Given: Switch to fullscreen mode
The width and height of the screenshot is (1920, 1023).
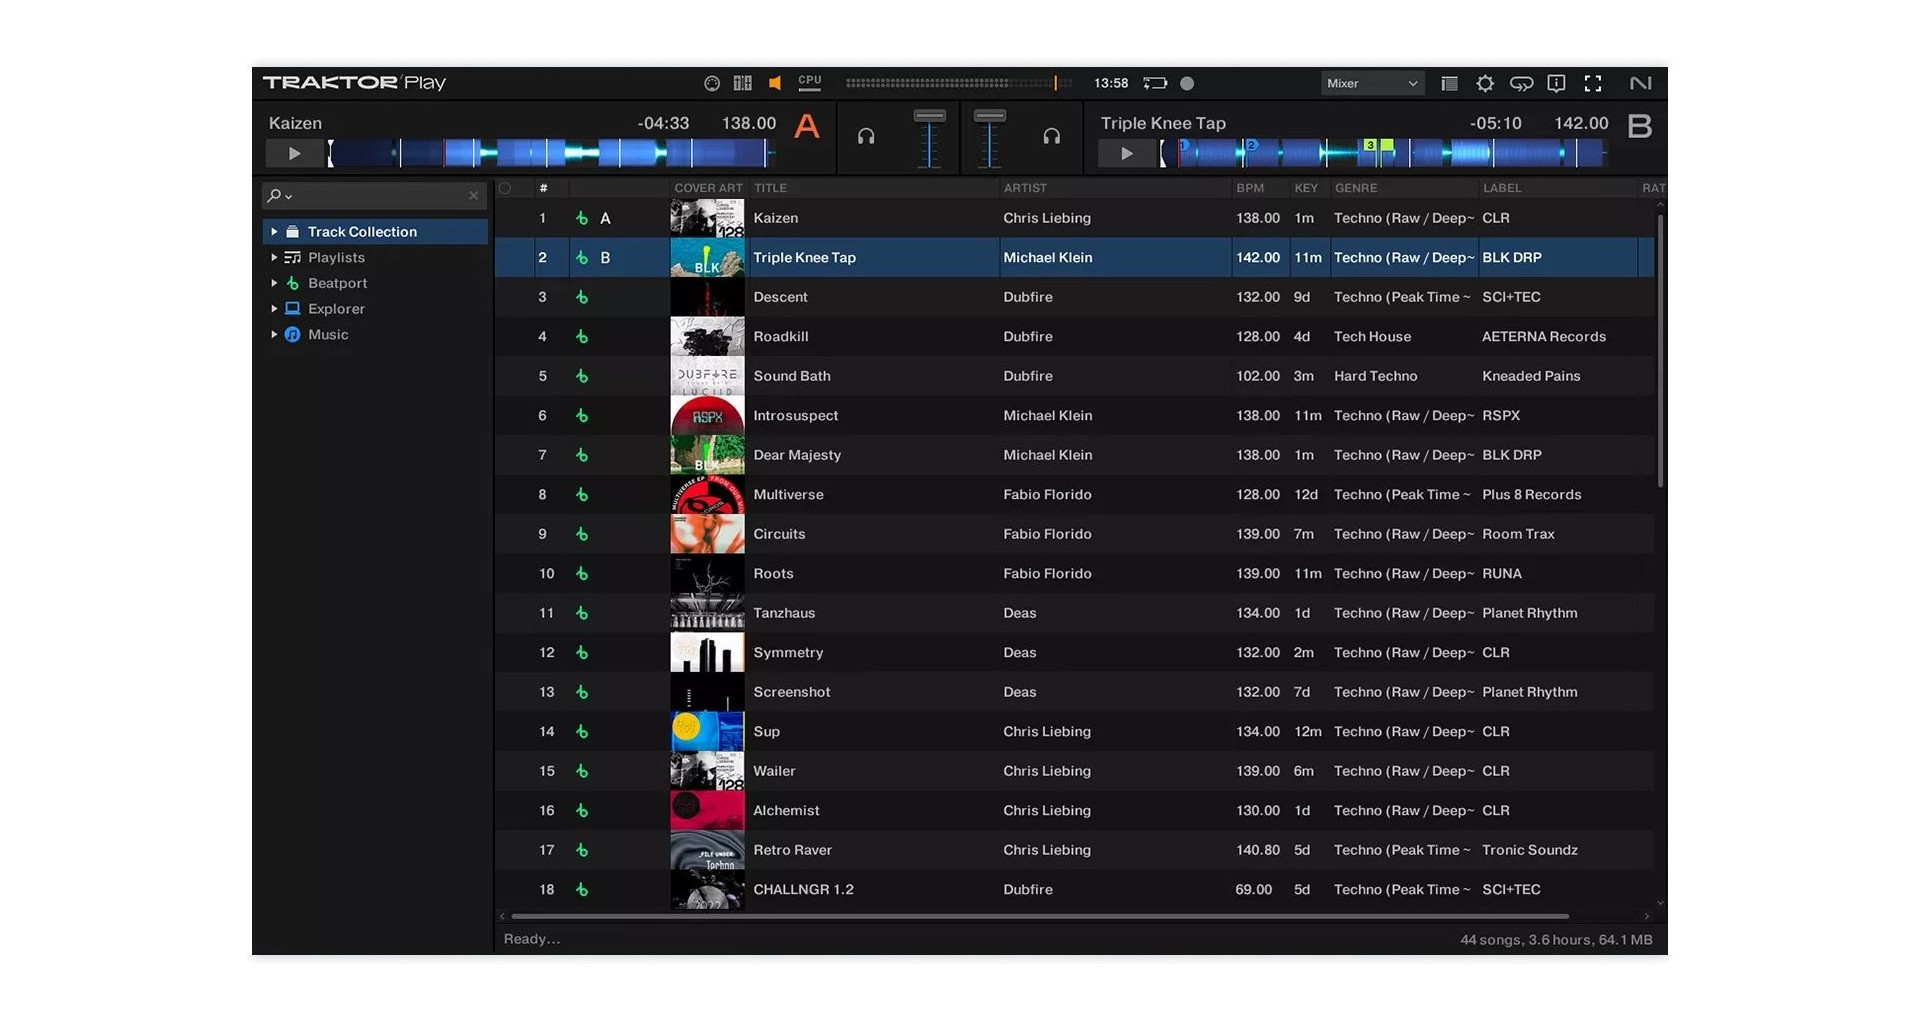Looking at the screenshot, I should pyautogui.click(x=1593, y=84).
